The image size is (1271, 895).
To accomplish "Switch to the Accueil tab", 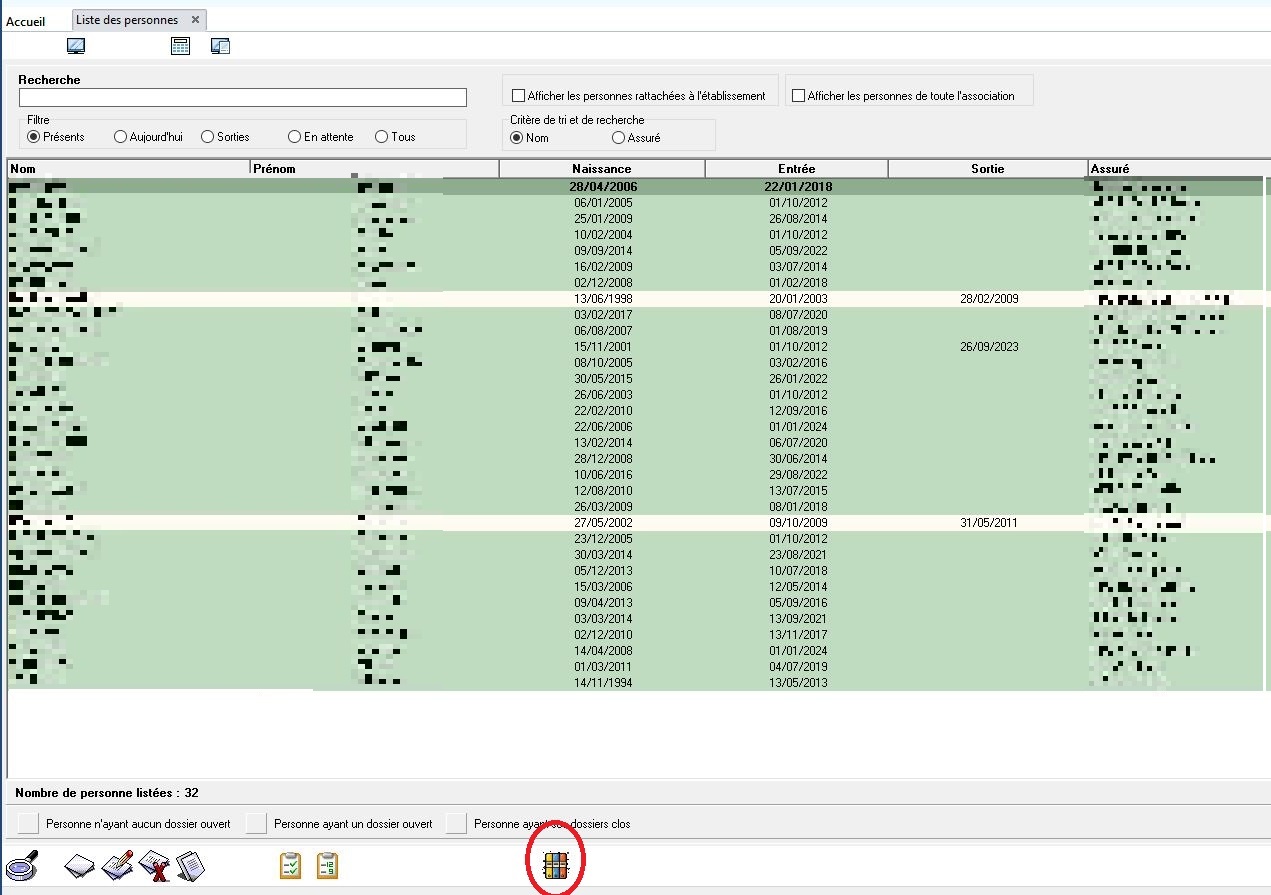I will pos(26,21).
